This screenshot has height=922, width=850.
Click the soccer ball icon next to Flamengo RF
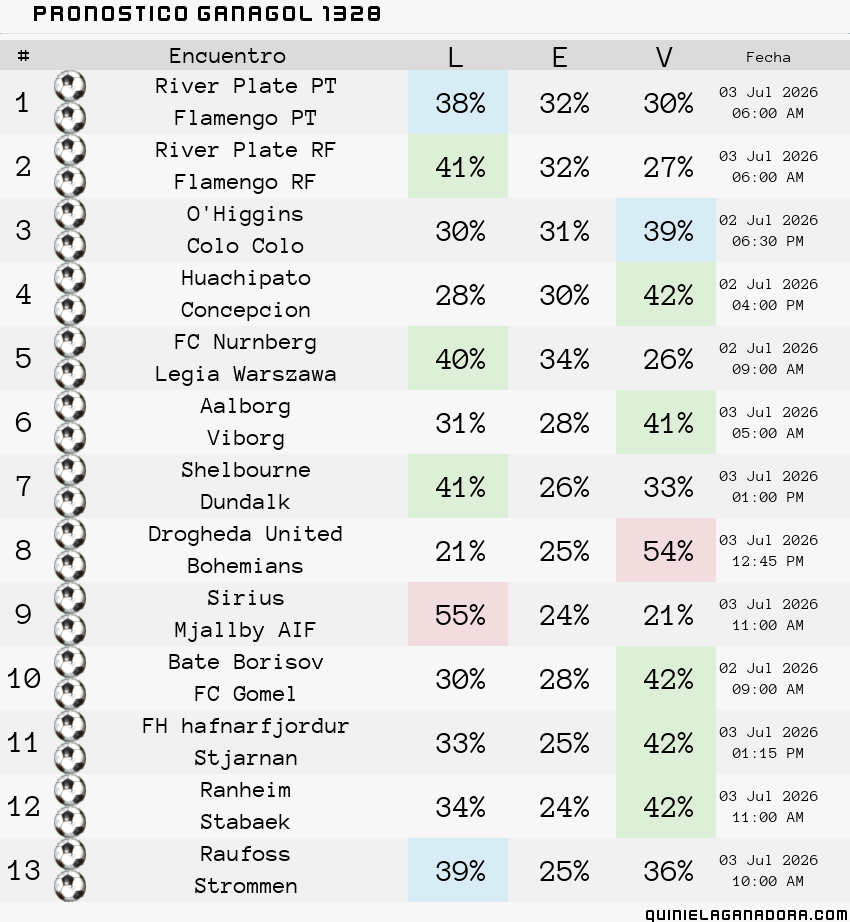tap(70, 182)
